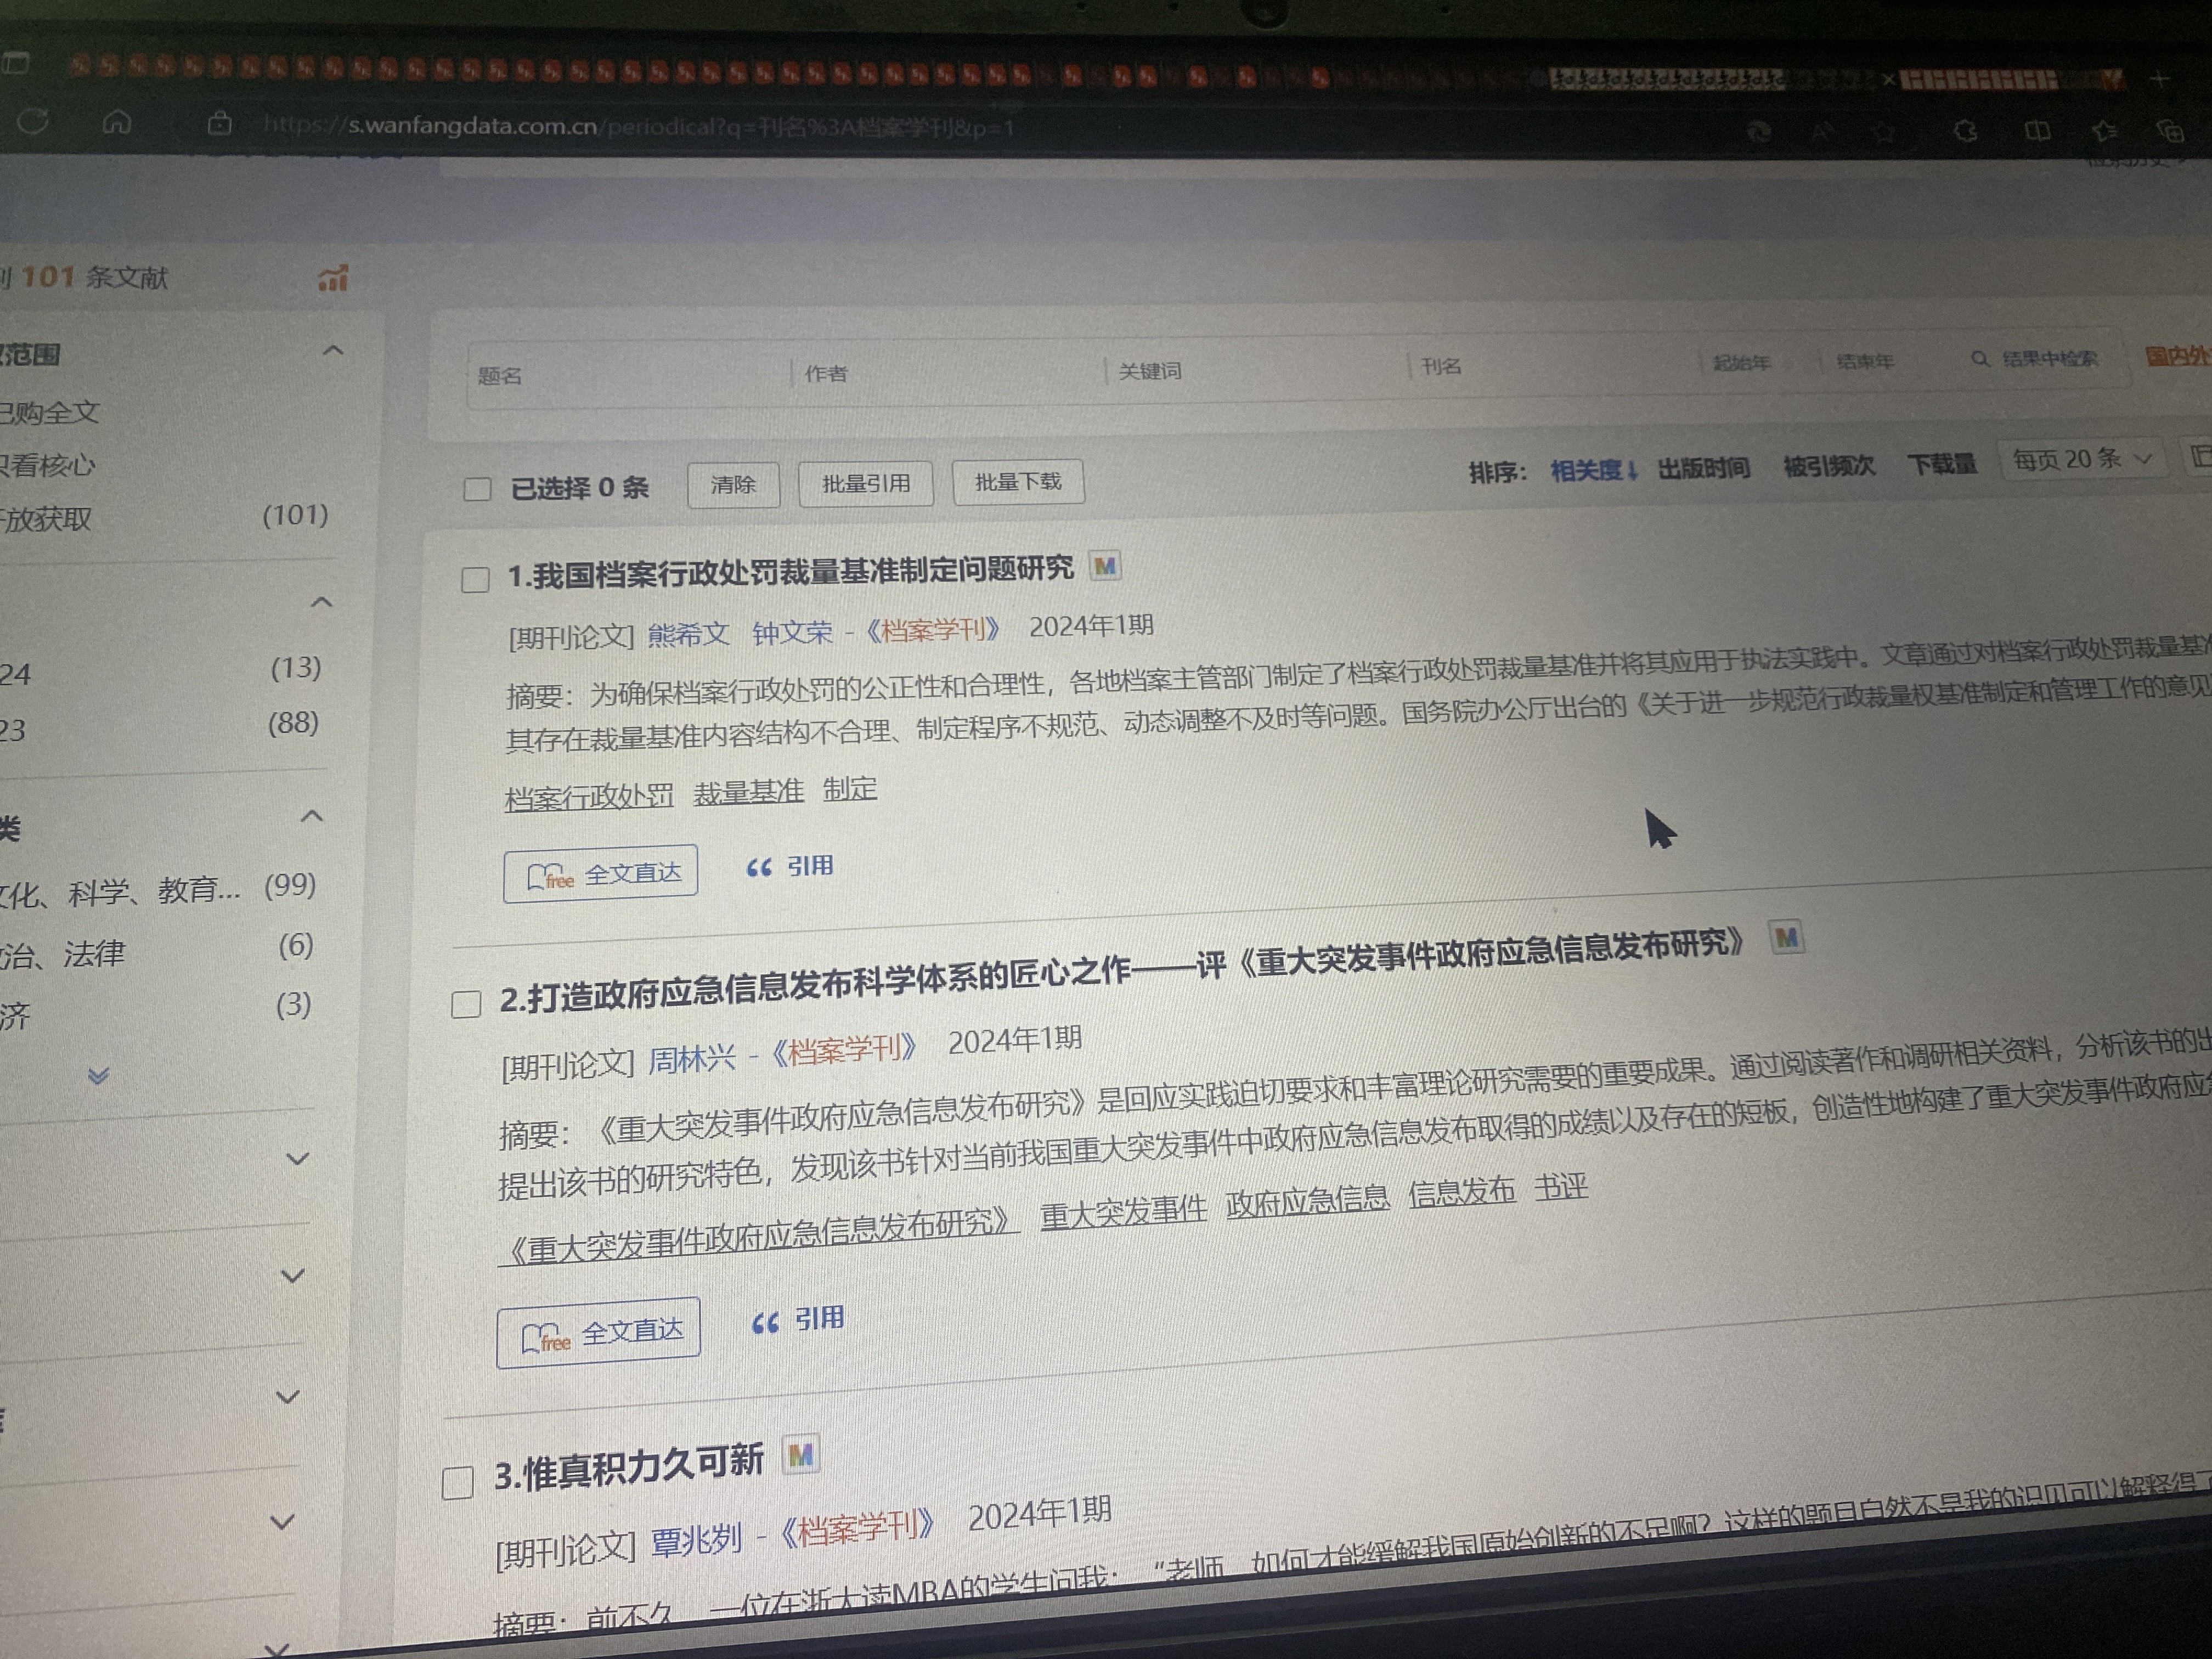This screenshot has height=1659, width=2212.
Task: Click the browser home icon
Action: coord(117,122)
